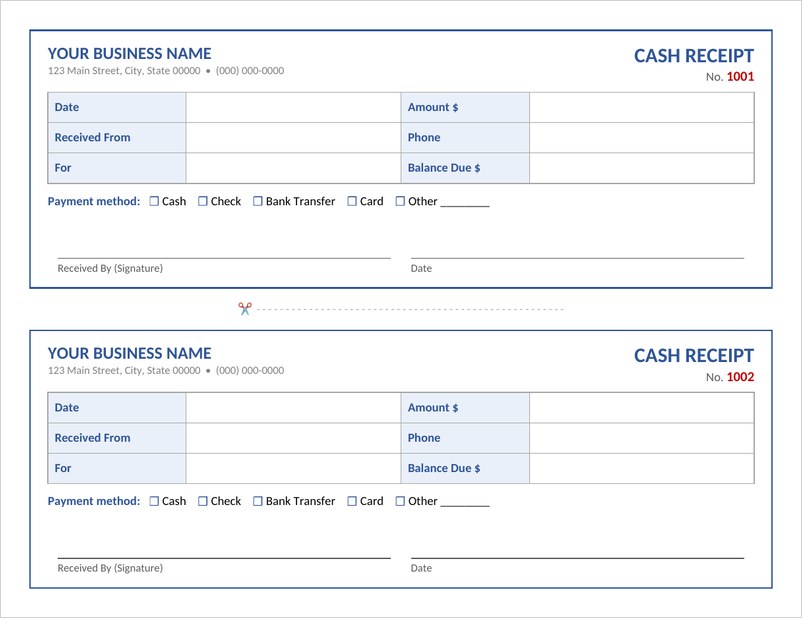Click Received By (Signature) label, receipt 1002
Screen dimensions: 802x618
point(110,568)
